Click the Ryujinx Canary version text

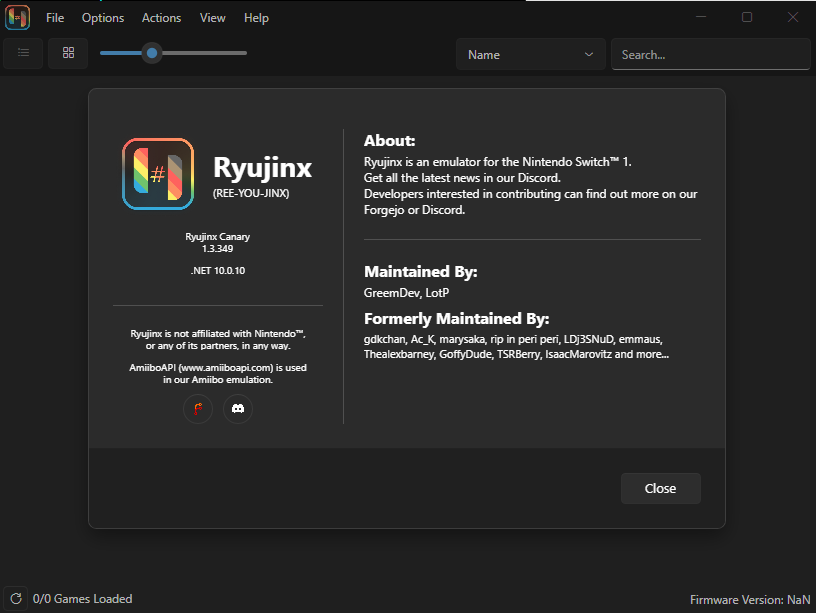pos(218,242)
